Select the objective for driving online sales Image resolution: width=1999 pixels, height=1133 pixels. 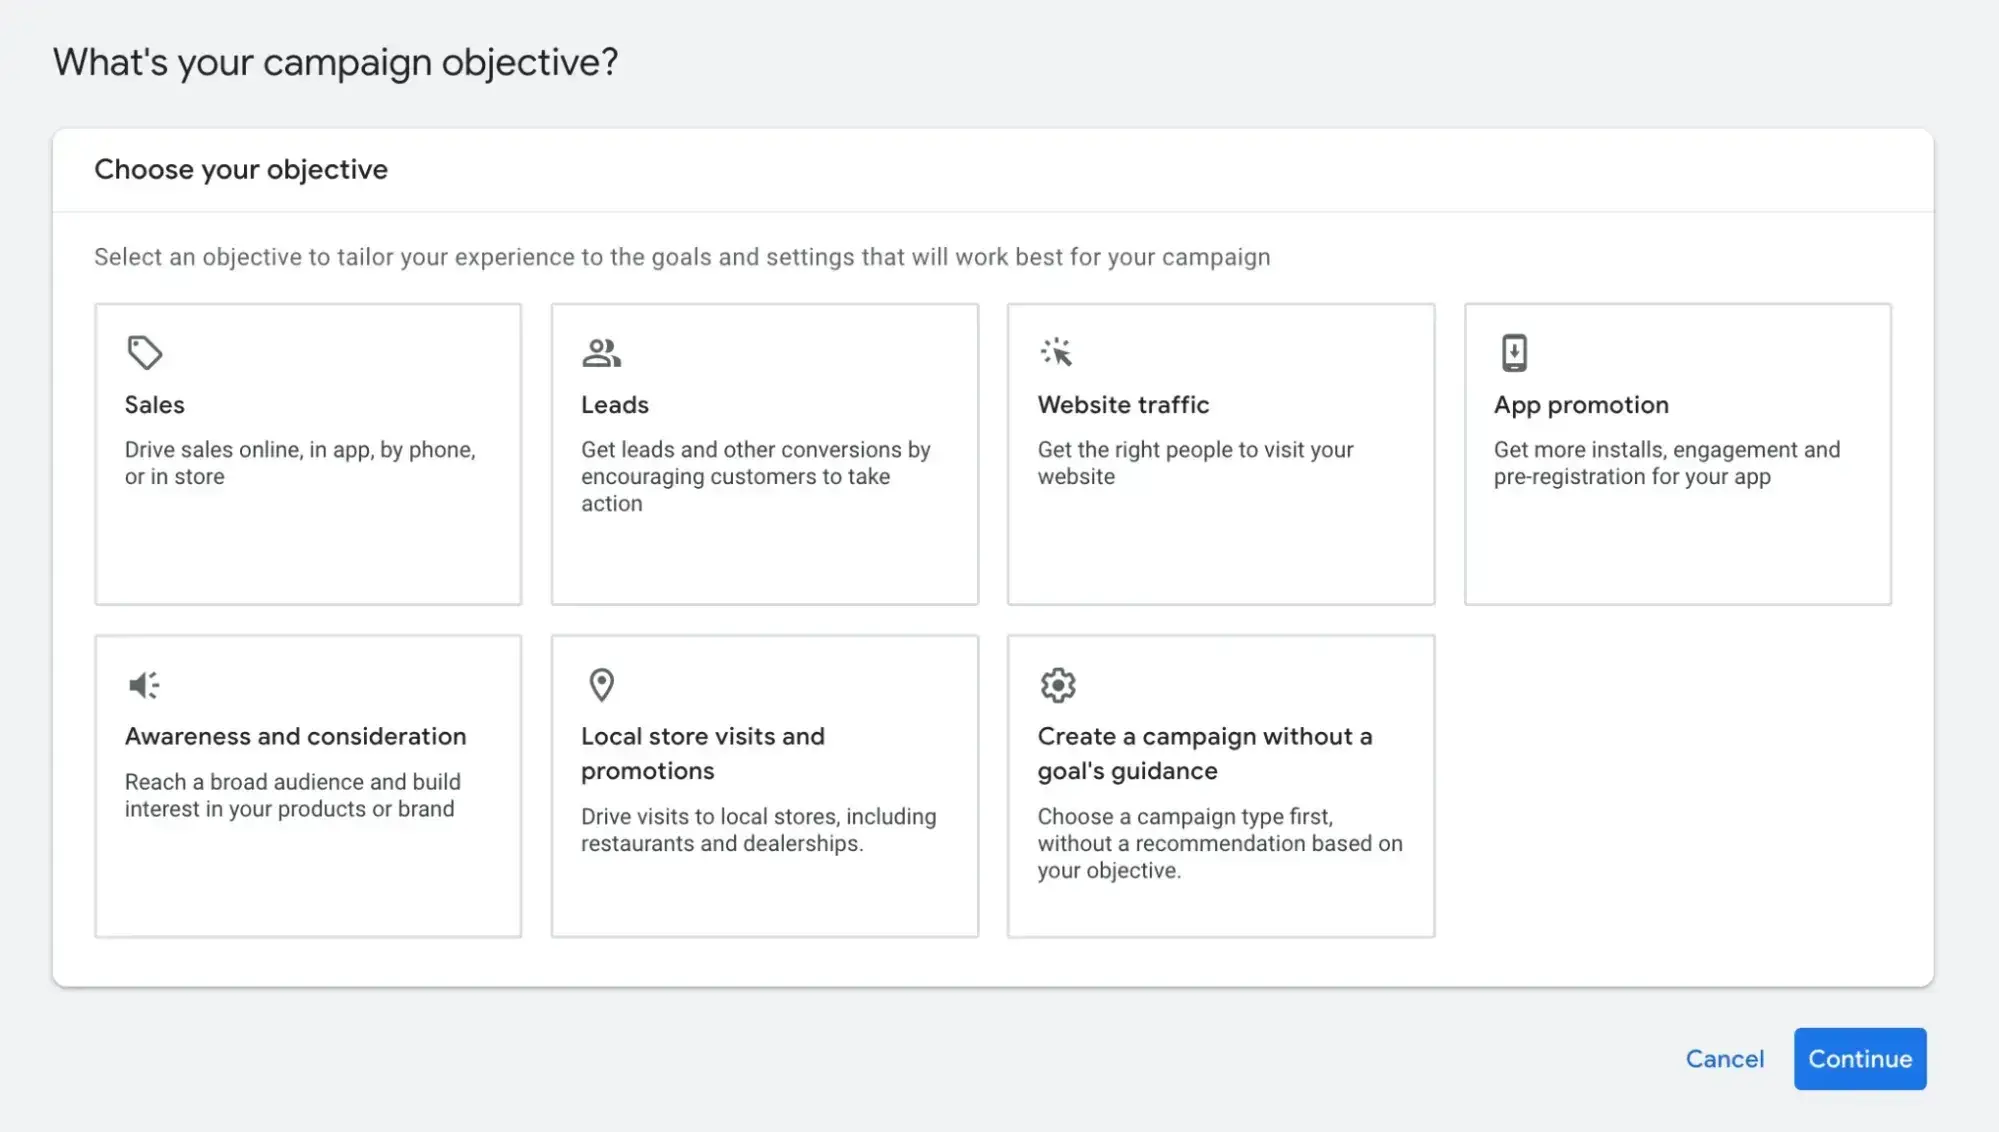[x=307, y=453]
